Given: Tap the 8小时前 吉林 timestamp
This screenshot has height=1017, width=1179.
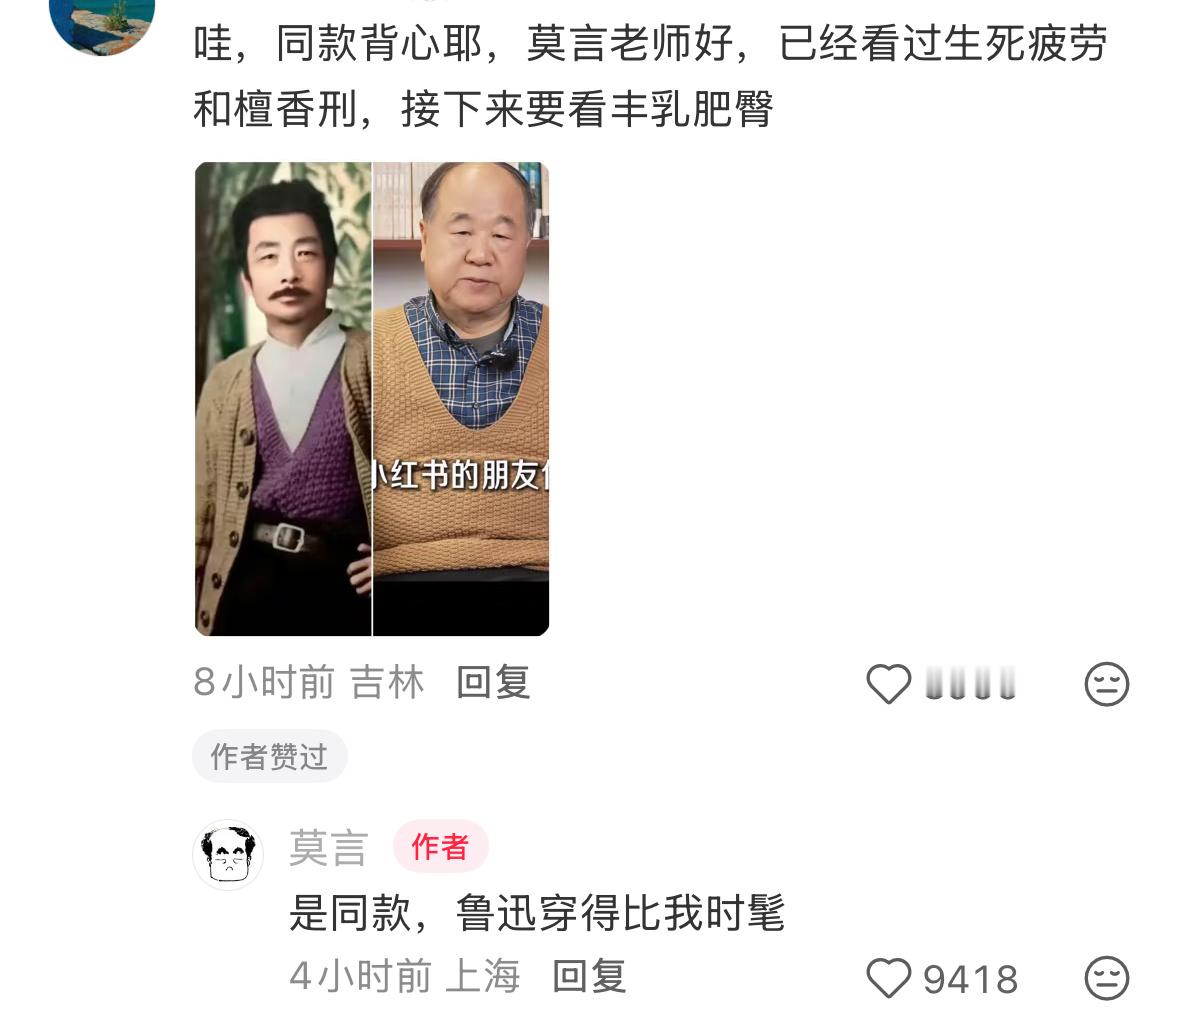Looking at the screenshot, I should point(308,683).
